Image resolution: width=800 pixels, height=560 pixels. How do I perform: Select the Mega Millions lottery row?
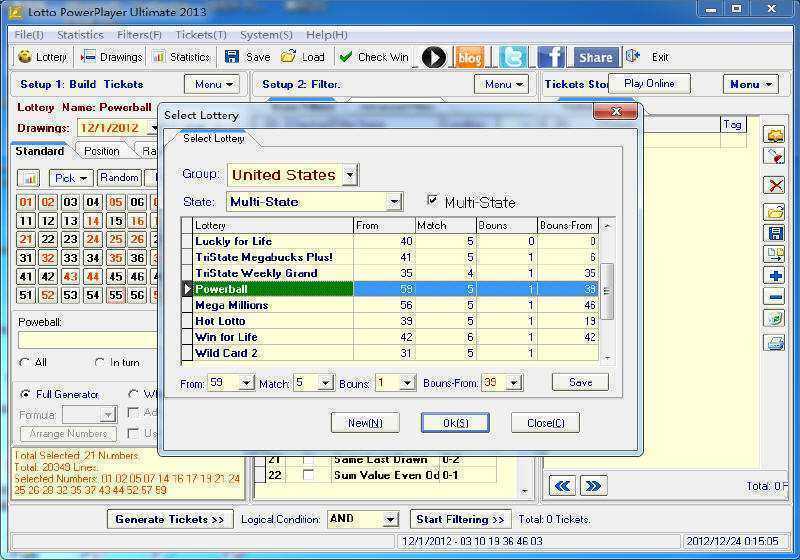coord(391,305)
